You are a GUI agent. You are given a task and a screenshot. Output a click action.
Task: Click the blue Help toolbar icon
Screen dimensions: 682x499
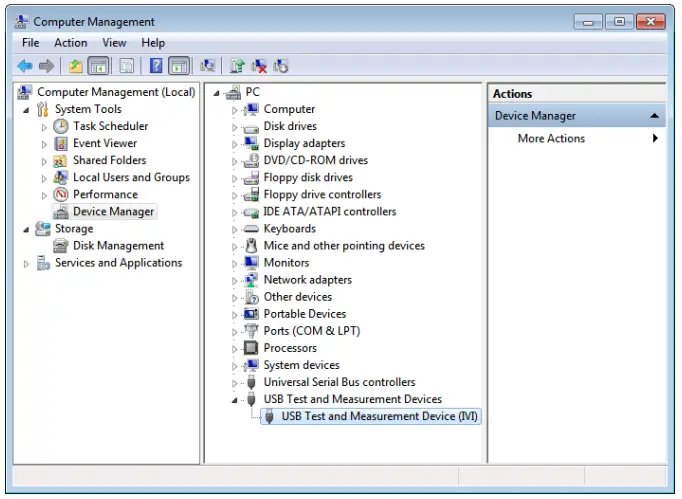tap(156, 66)
